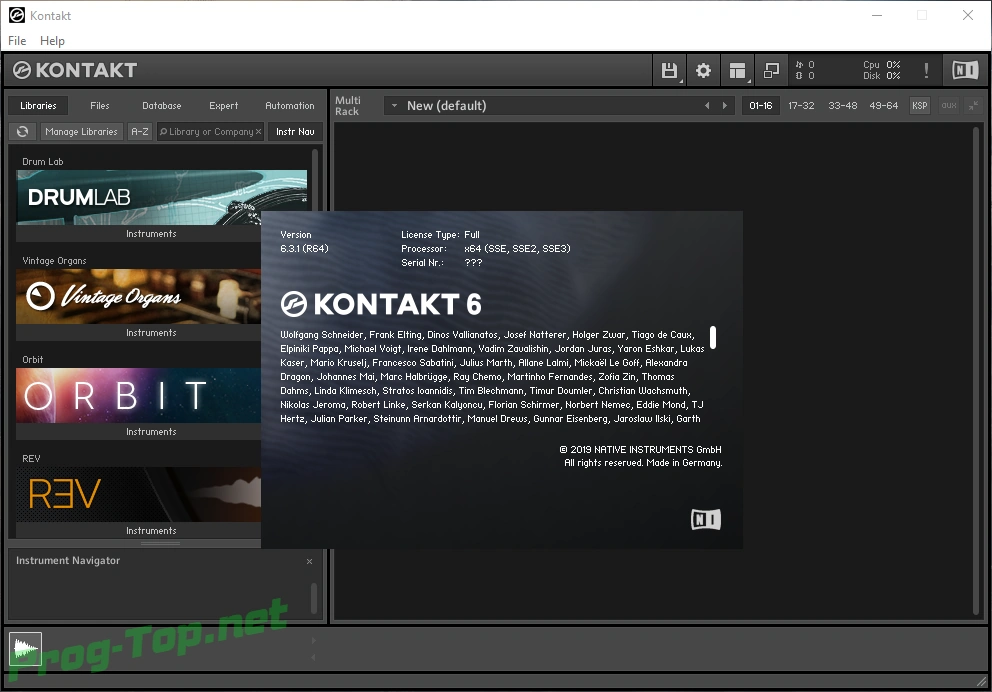Toggle the KSP script button
The width and height of the screenshot is (992, 692).
coord(919,106)
